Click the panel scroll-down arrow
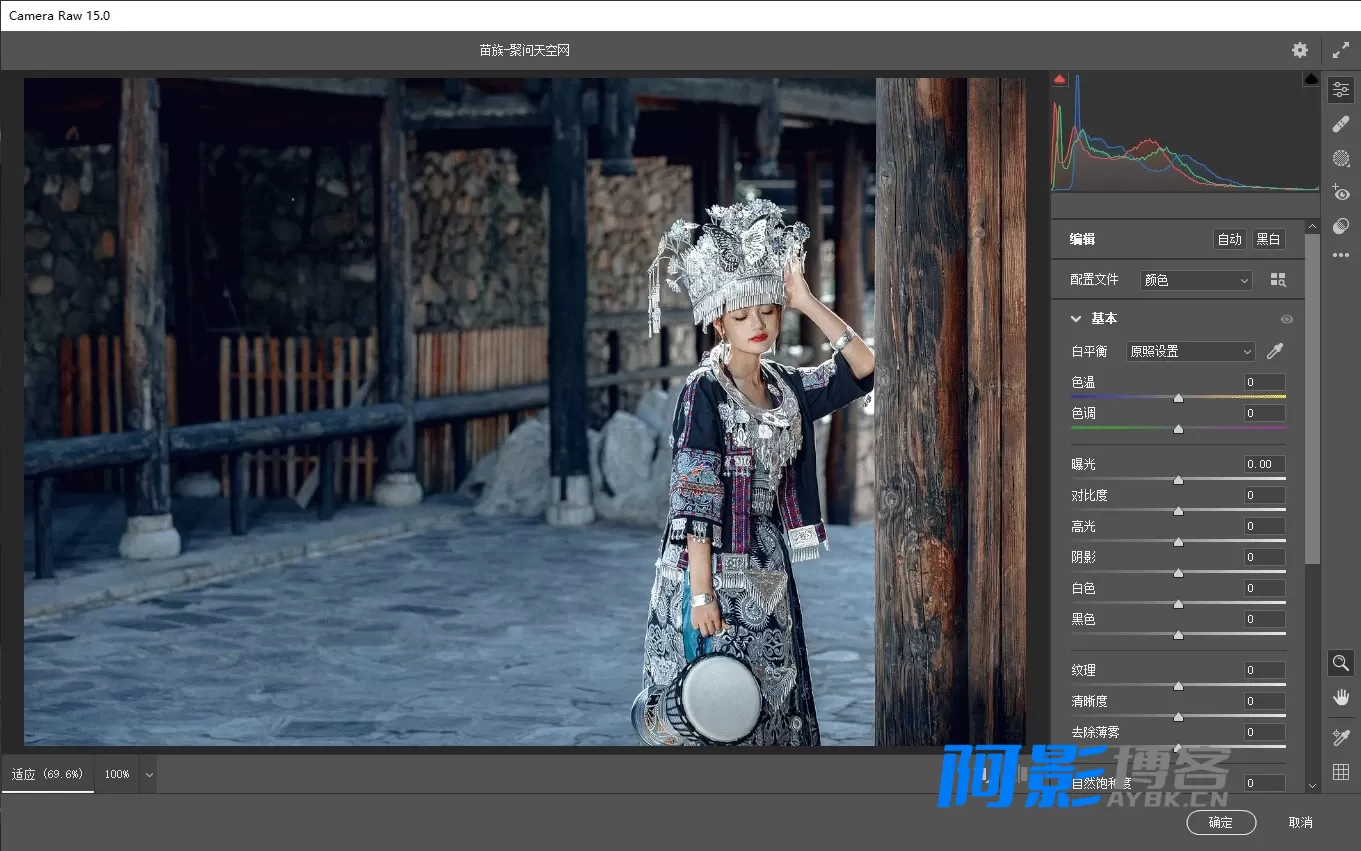Screen dimensions: 1361x851 [x=1312, y=786]
